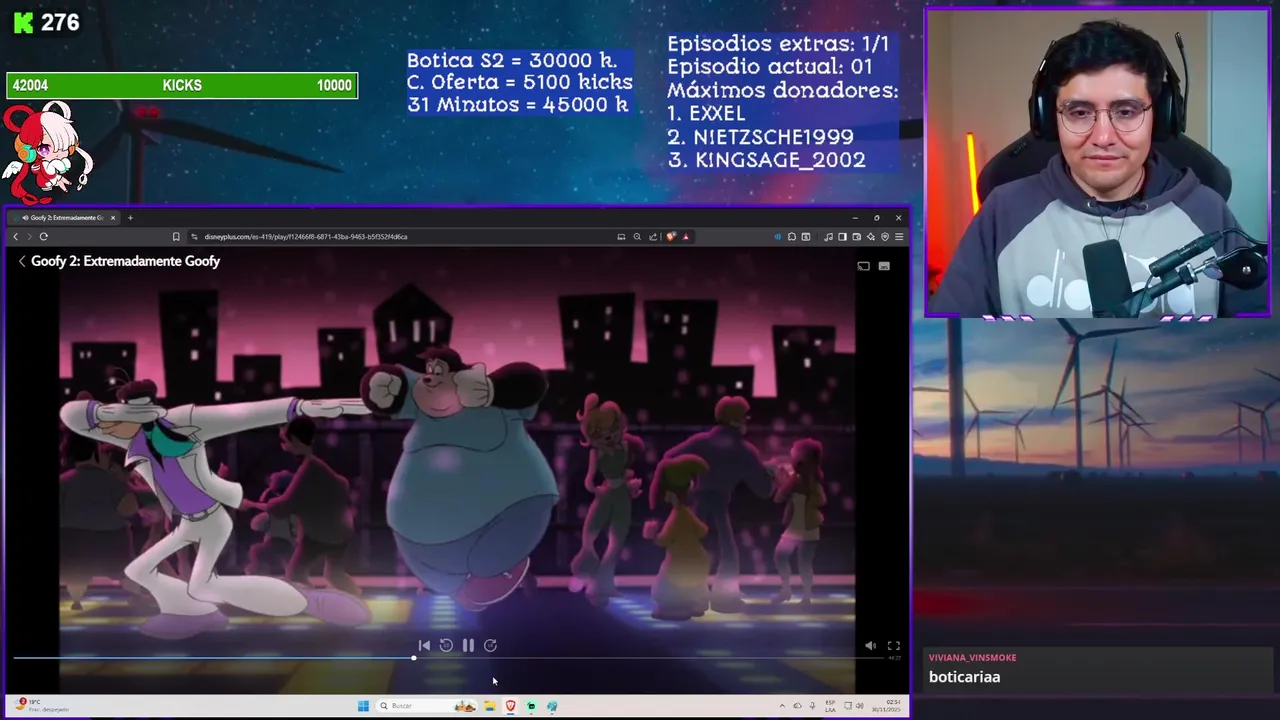Open the browser hamburger menu
The height and width of the screenshot is (720, 1280).
[899, 237]
